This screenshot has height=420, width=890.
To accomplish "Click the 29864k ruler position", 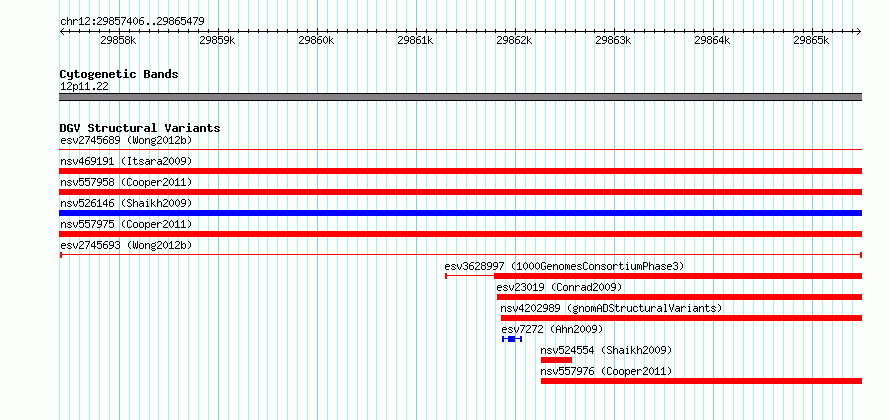I will (x=712, y=40).
